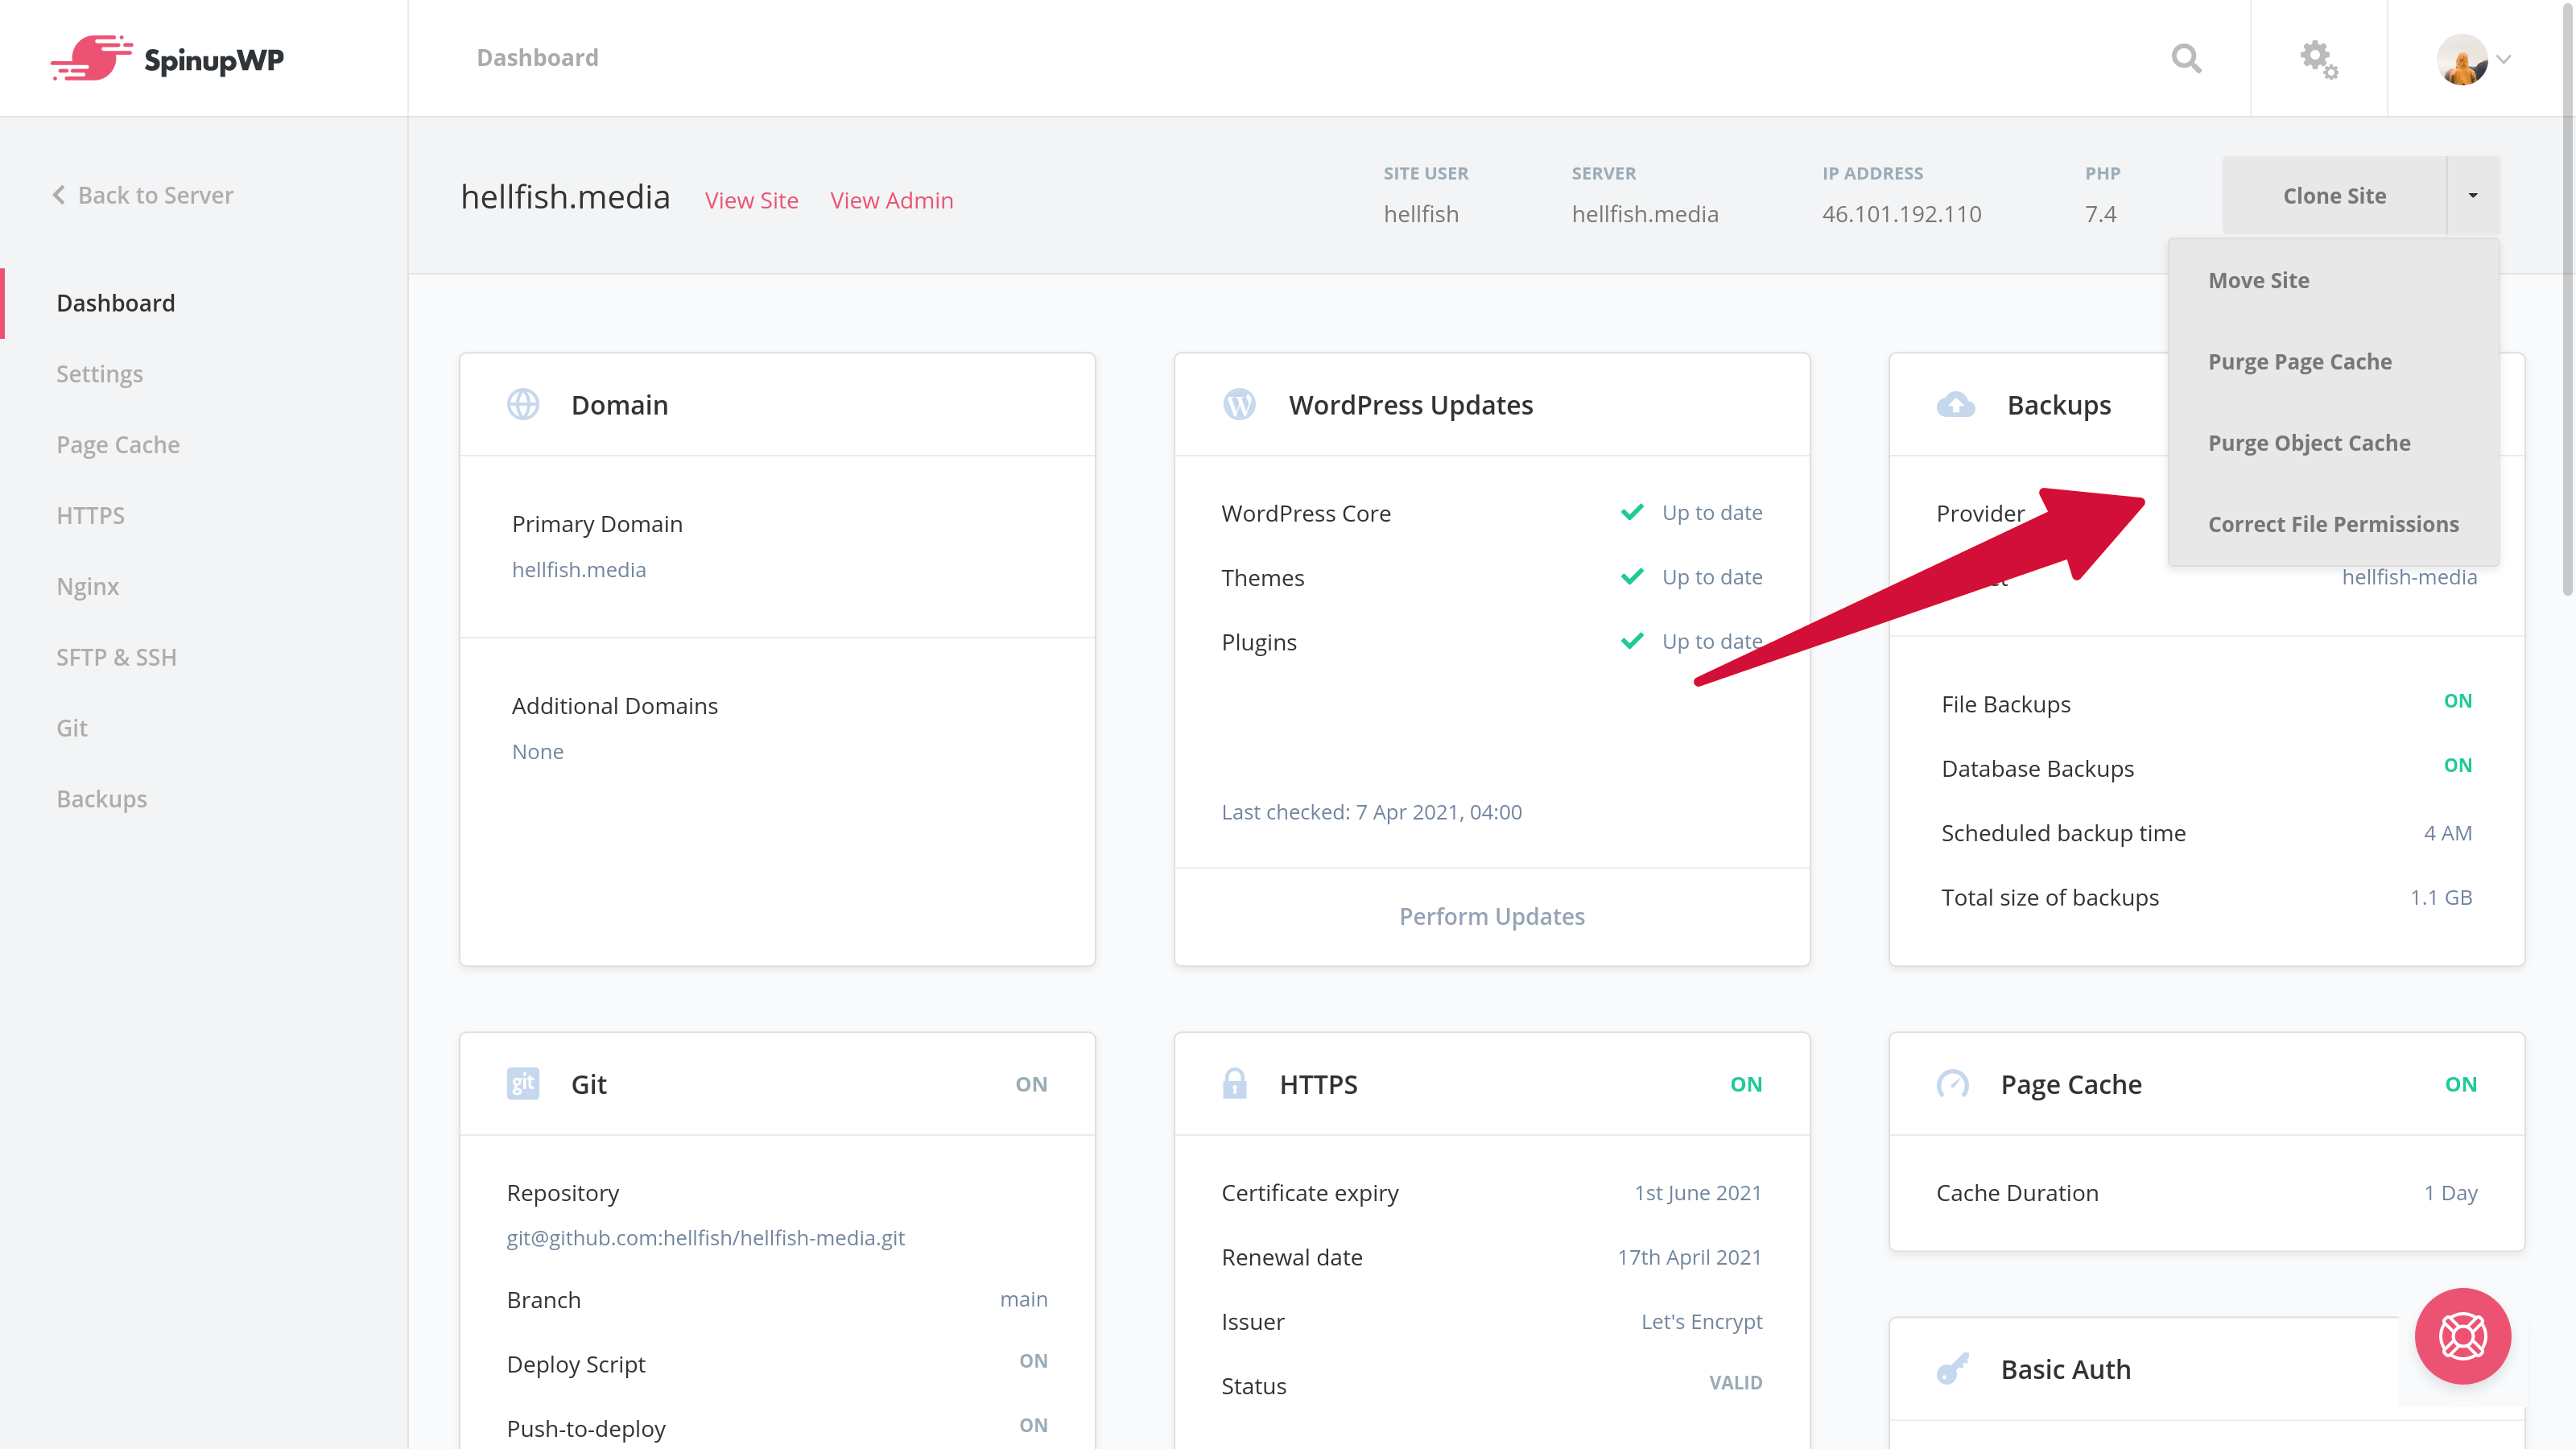Click the View Admin link
The width and height of the screenshot is (2576, 1449).
click(891, 200)
